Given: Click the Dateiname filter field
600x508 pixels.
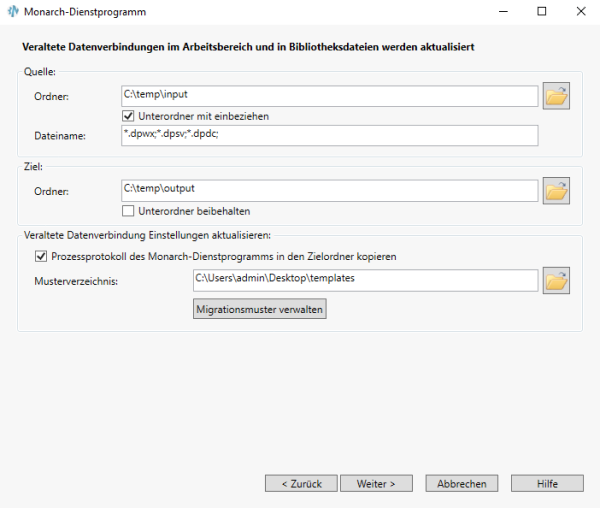Looking at the screenshot, I should (329, 135).
